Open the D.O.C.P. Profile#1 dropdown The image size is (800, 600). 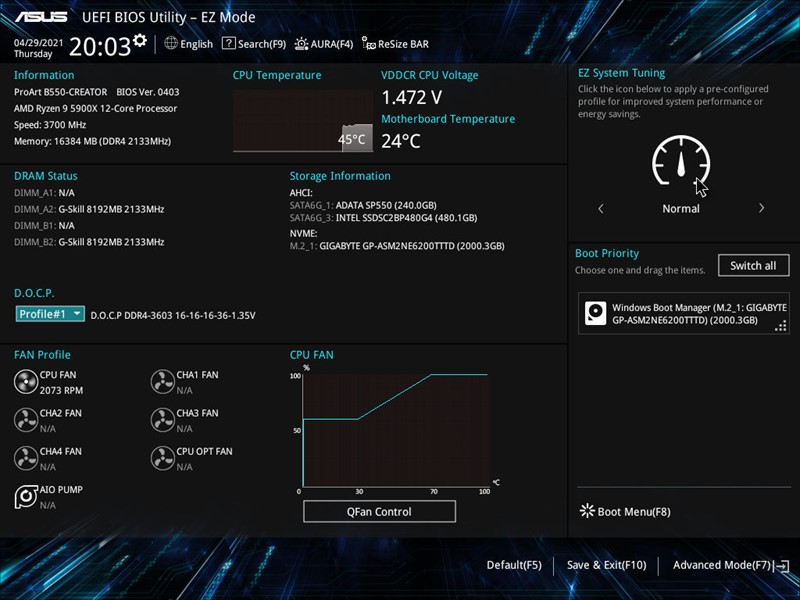point(50,314)
